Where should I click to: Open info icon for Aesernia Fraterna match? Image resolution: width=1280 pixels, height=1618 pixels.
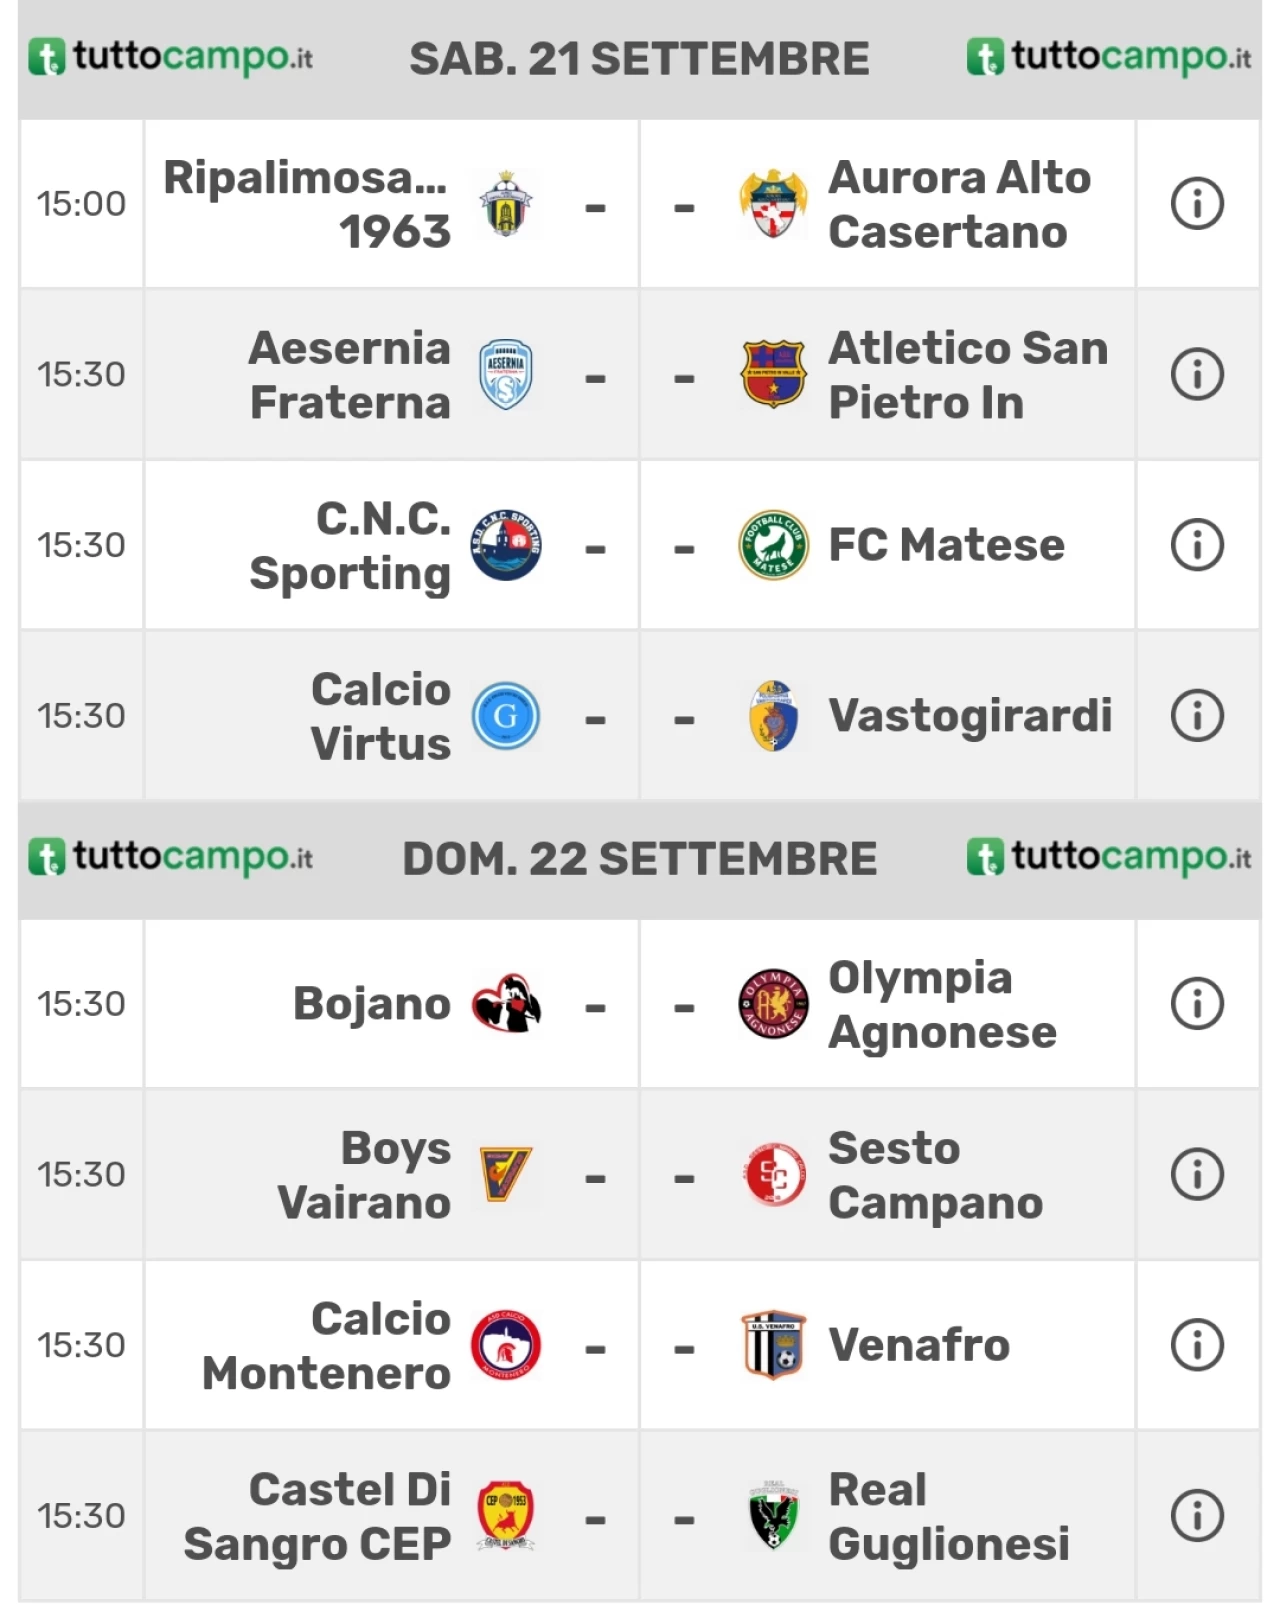[x=1197, y=375]
